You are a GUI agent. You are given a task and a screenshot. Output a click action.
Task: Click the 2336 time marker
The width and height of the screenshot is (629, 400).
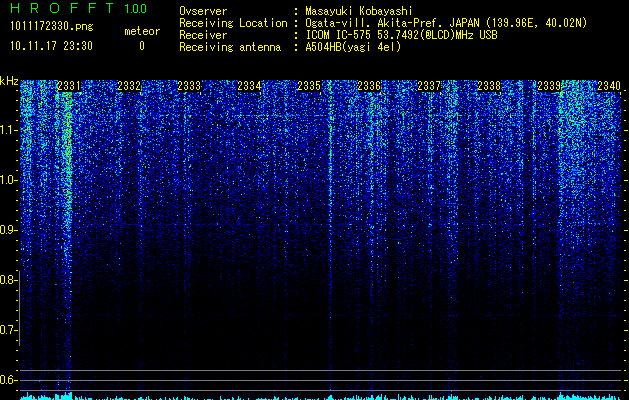369,86
